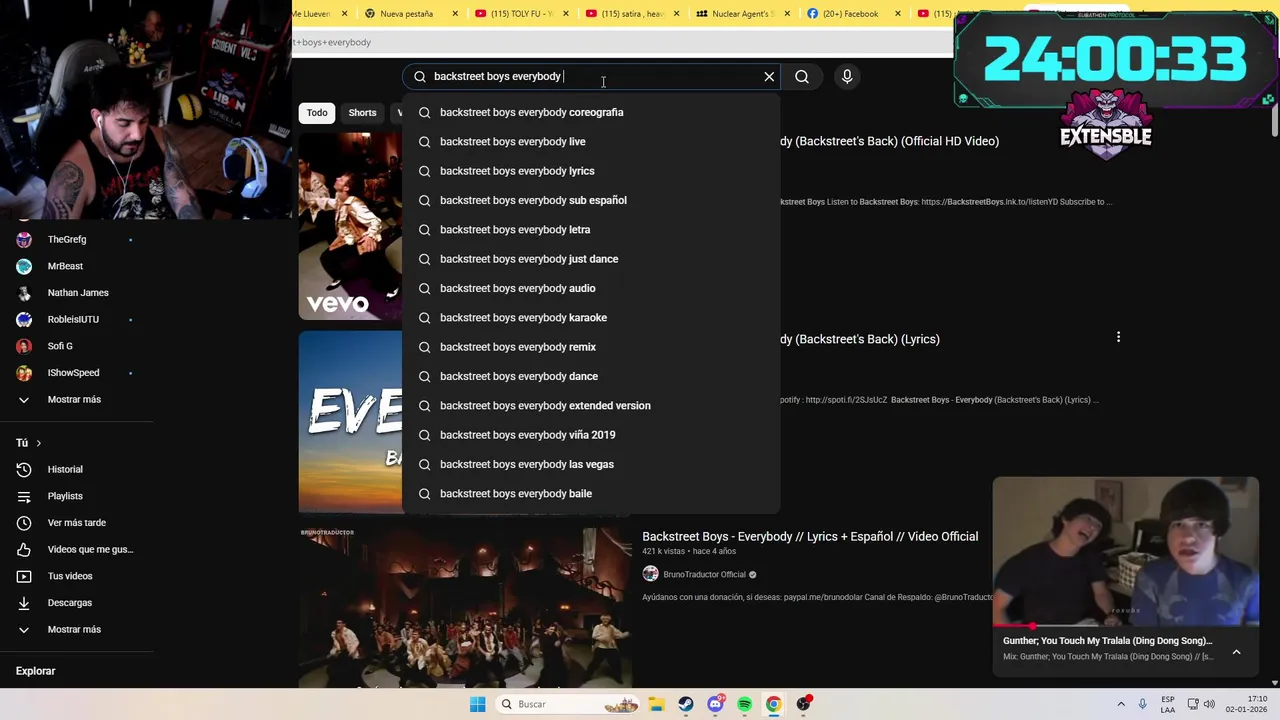Close the Facebook tab
Image resolution: width=1280 pixels, height=720 pixels.
tap(897, 14)
